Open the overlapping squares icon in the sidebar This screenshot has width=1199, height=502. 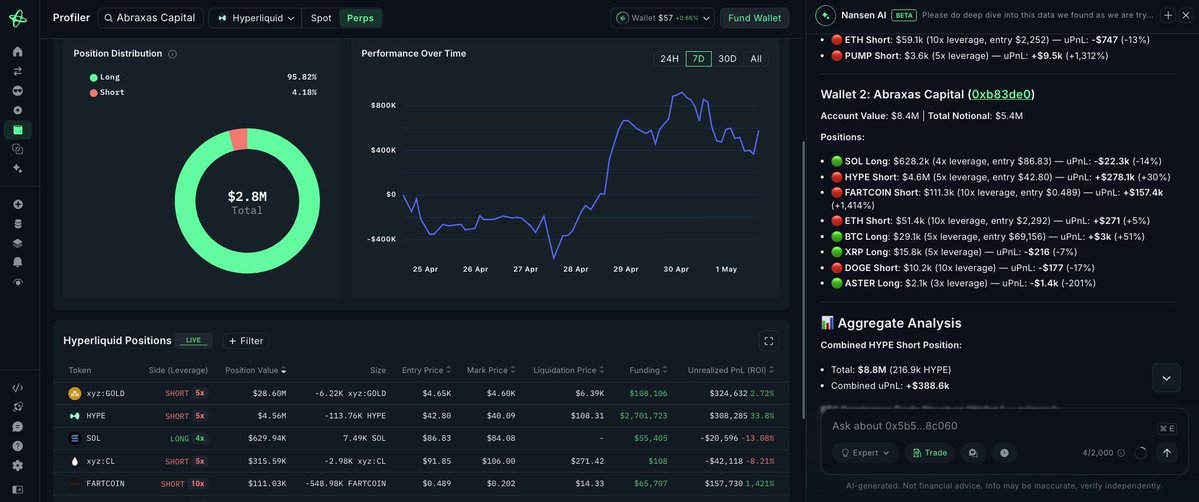coord(18,149)
